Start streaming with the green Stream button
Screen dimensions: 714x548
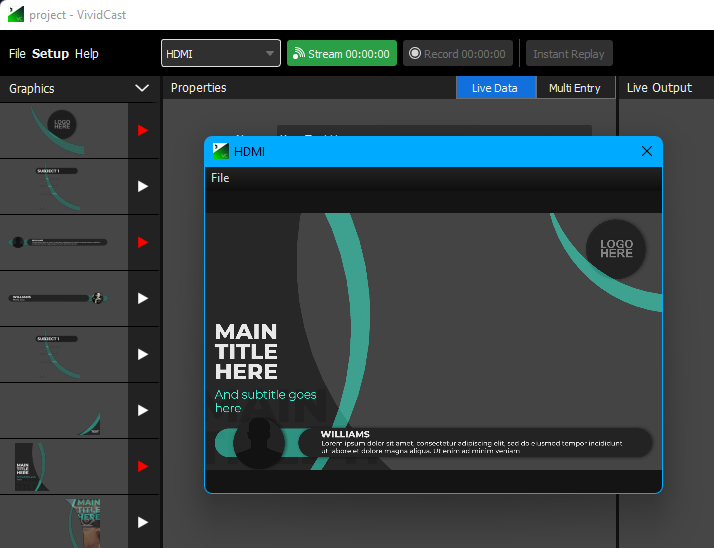341,54
